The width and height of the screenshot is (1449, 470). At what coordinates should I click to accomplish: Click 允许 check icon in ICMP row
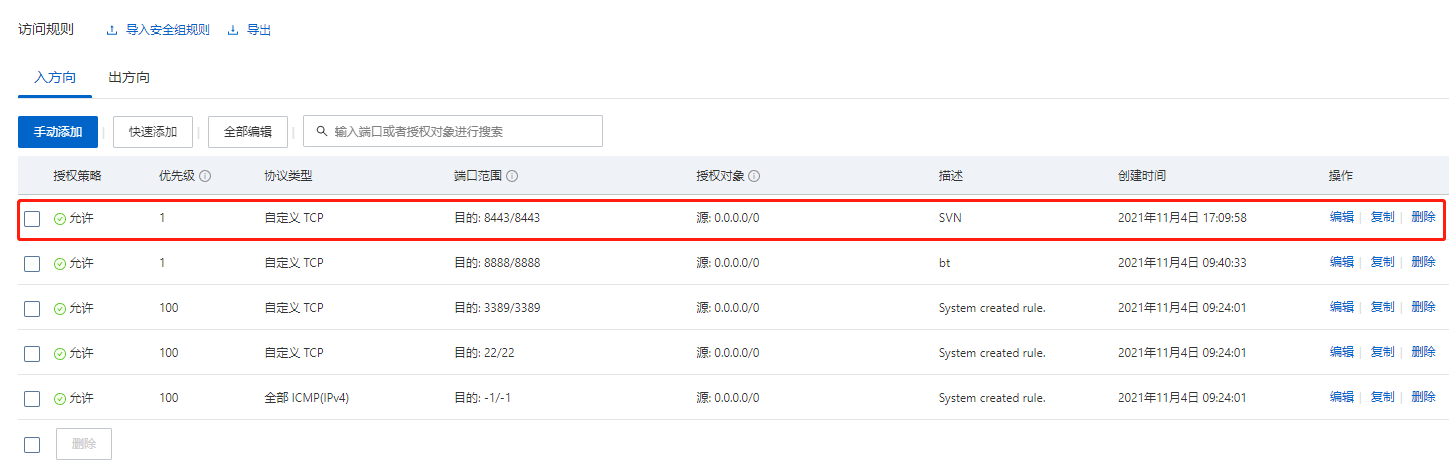tap(60, 398)
